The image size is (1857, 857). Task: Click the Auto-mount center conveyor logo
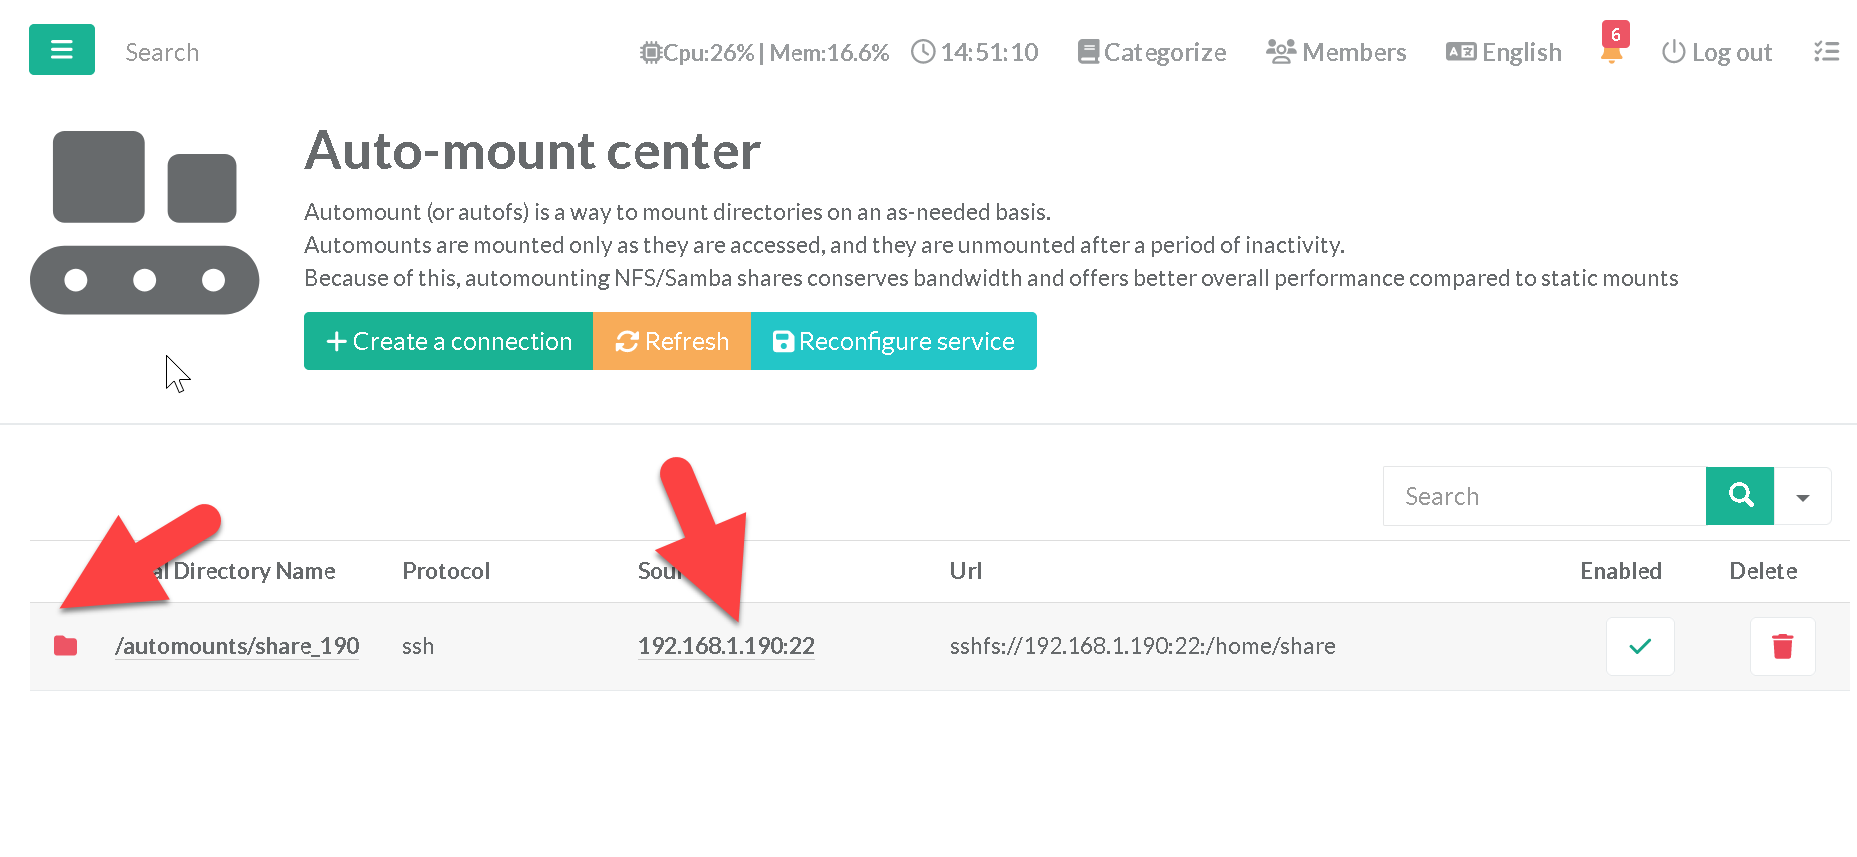pyautogui.click(x=145, y=223)
